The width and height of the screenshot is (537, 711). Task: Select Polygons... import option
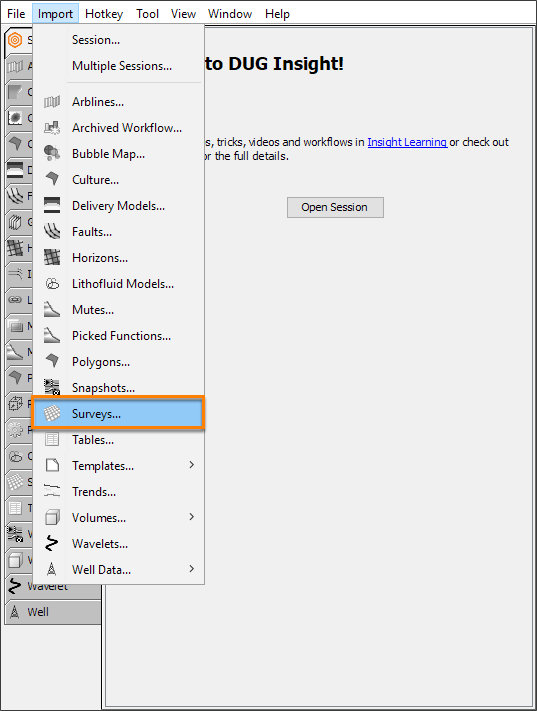pyautogui.click(x=118, y=362)
